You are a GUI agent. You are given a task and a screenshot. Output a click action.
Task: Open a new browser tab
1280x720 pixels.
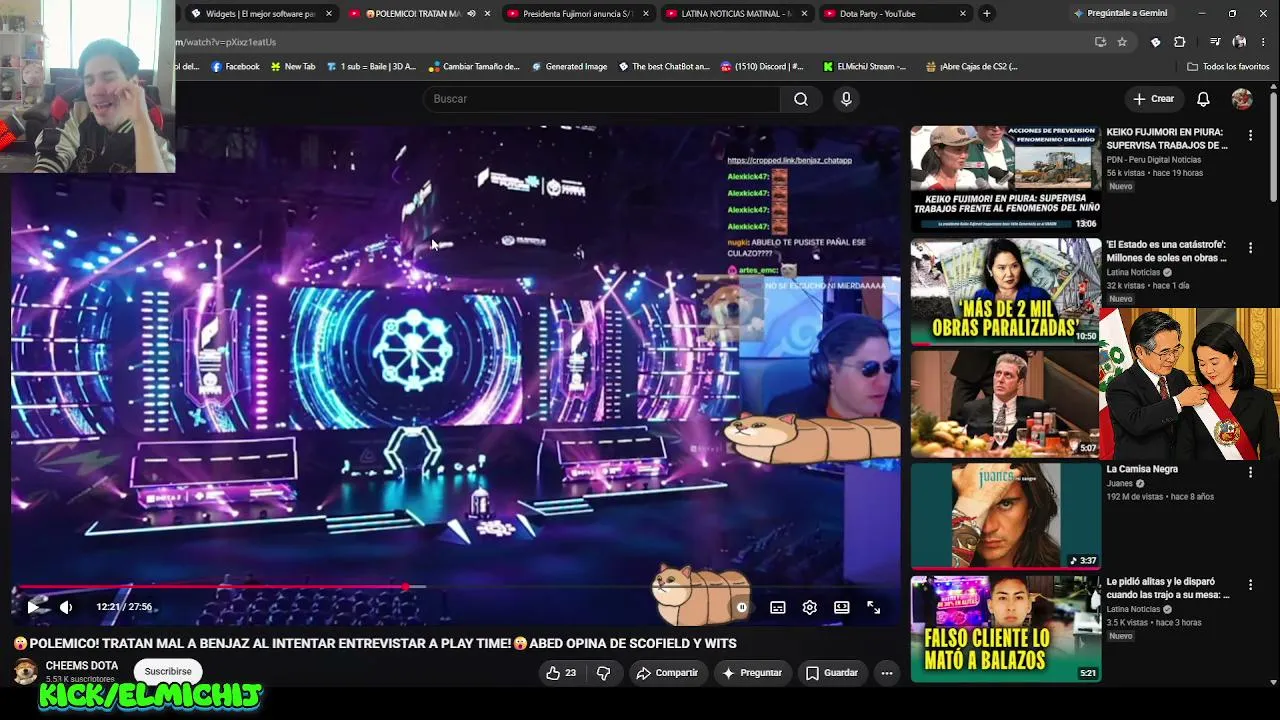pos(987,14)
